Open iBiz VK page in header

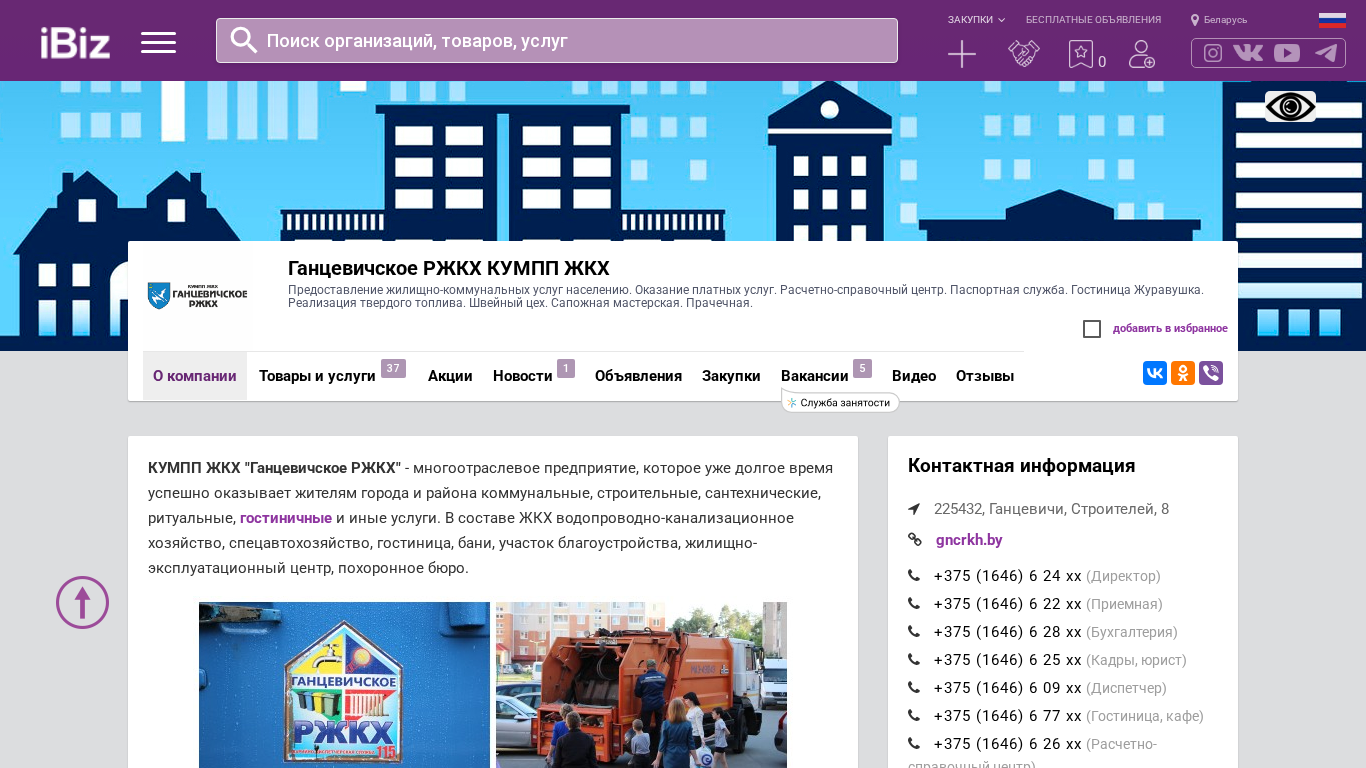[x=1248, y=53]
